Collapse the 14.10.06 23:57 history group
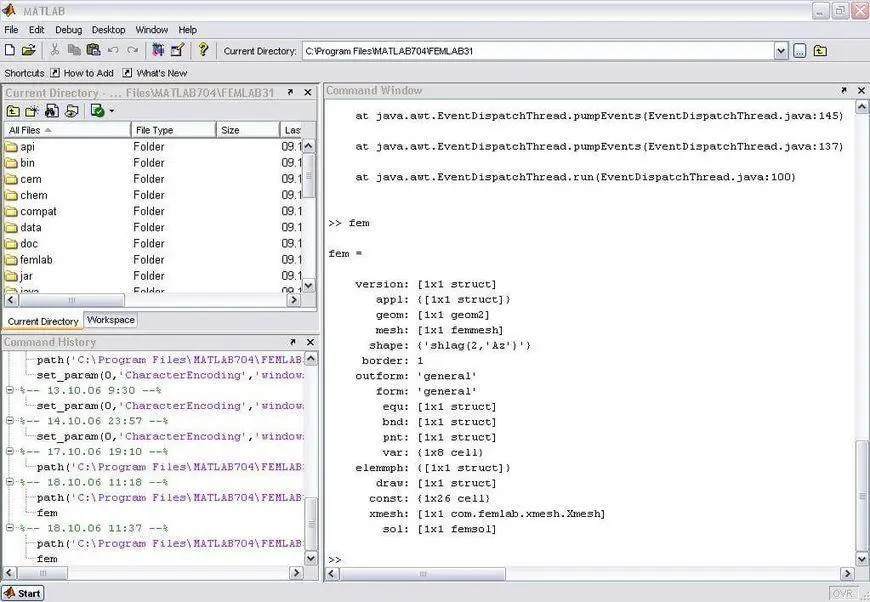The image size is (870, 602). [9, 421]
